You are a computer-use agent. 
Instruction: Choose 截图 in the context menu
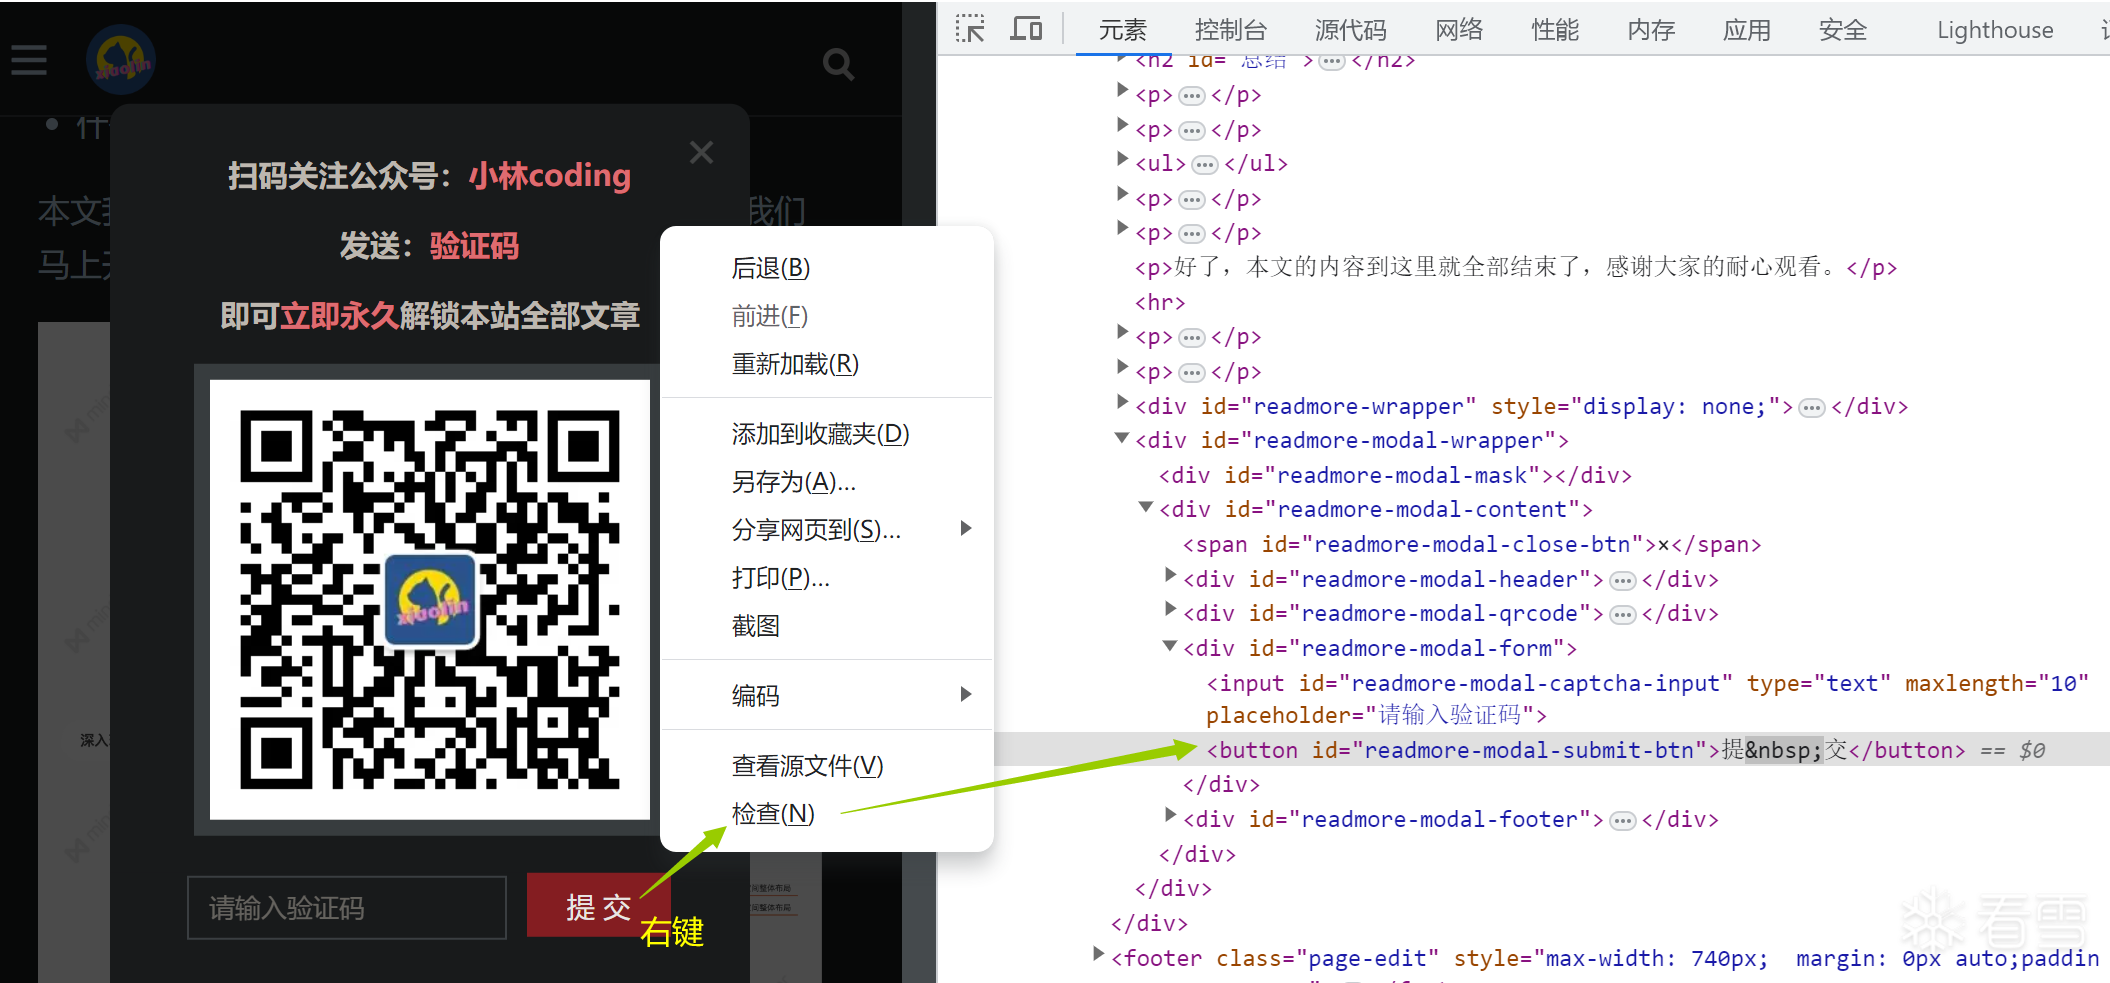[x=755, y=626]
